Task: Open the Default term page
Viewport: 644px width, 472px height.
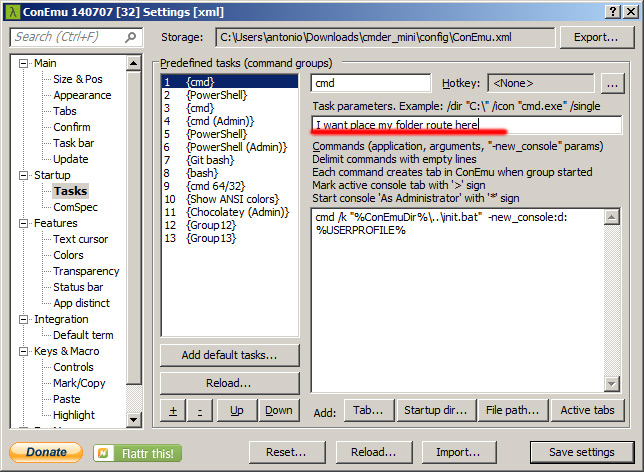Action: (83, 336)
